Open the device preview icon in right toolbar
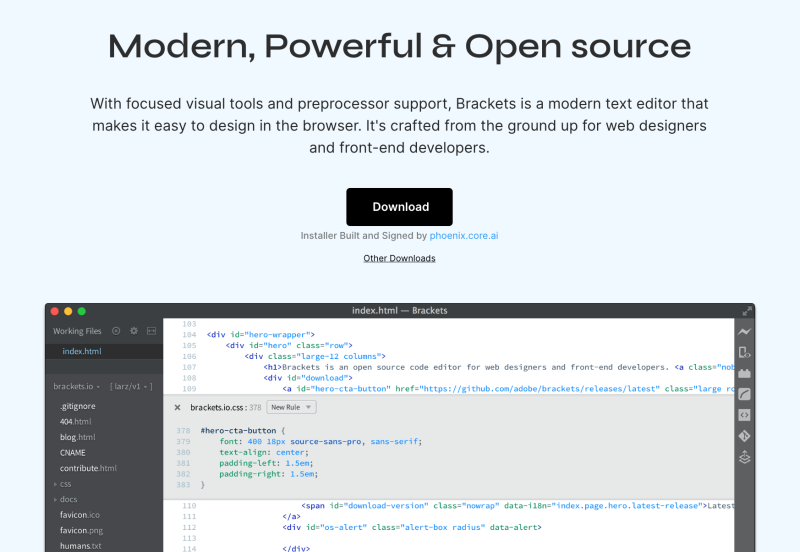The height and width of the screenshot is (552, 800). (x=744, y=352)
